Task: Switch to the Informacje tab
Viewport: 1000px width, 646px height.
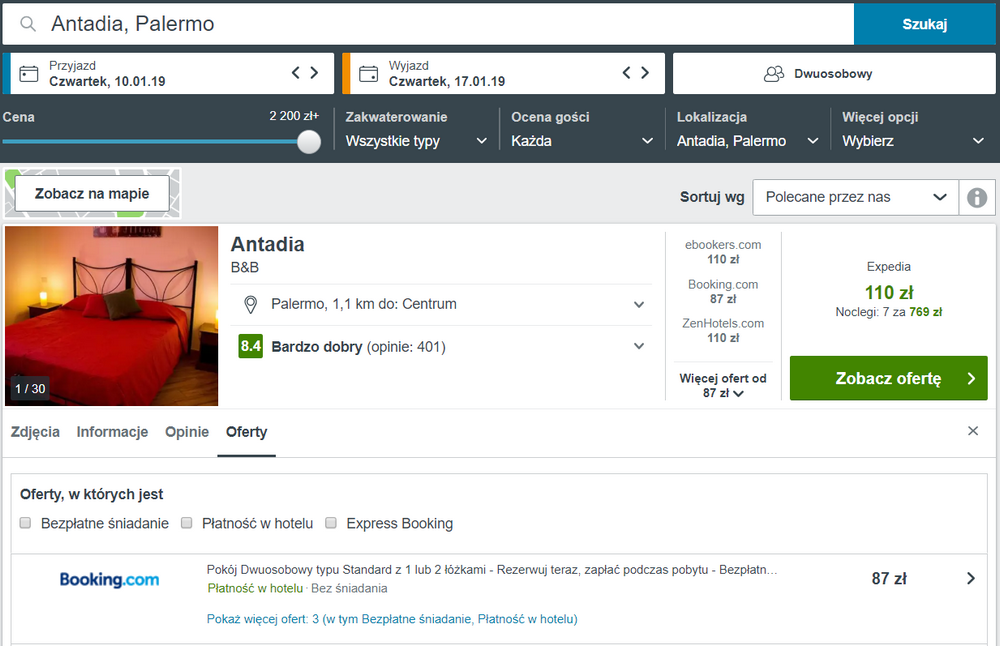Action: coord(112,432)
